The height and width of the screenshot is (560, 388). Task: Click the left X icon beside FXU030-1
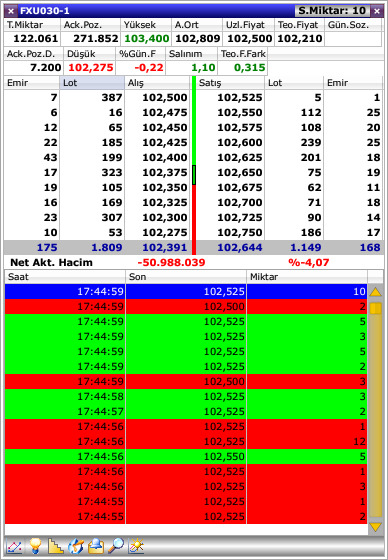(11, 11)
